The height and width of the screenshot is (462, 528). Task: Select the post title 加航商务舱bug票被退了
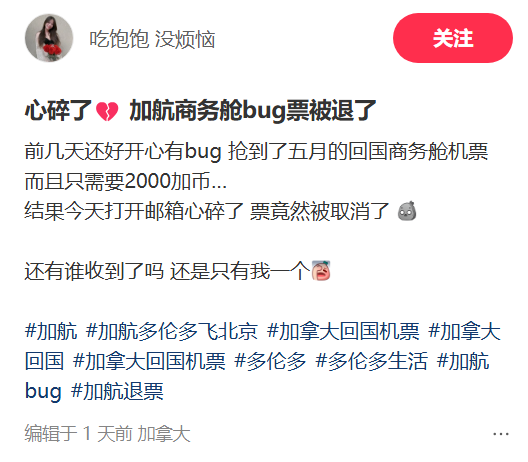[x=253, y=110]
